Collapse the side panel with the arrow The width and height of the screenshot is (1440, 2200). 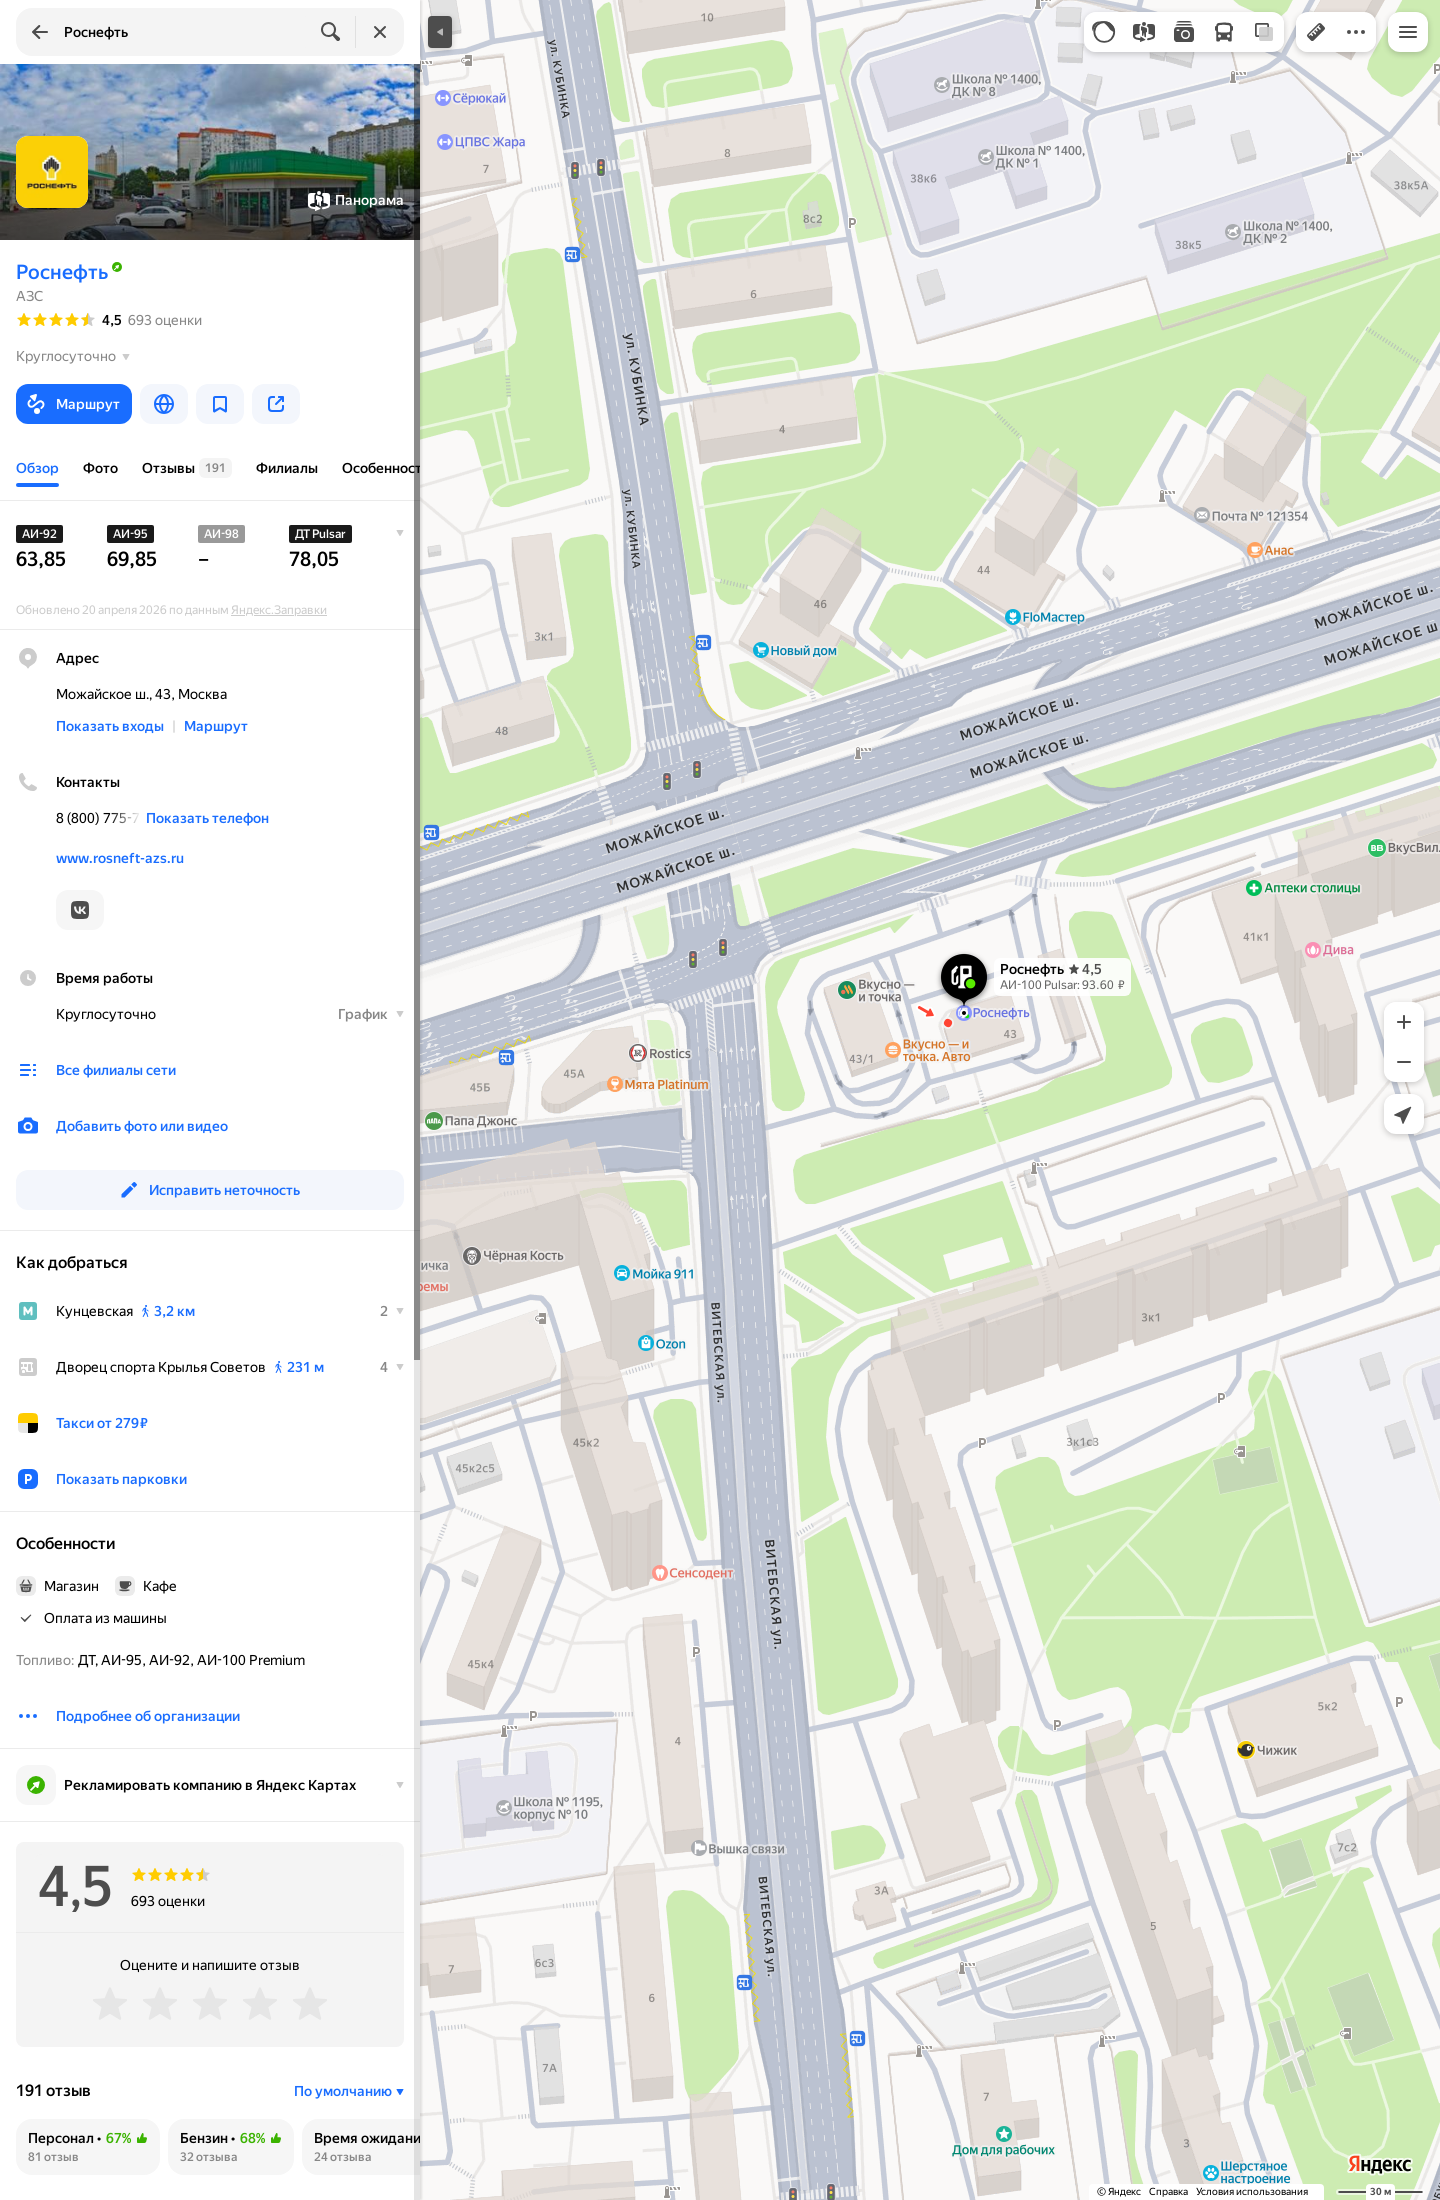click(440, 32)
